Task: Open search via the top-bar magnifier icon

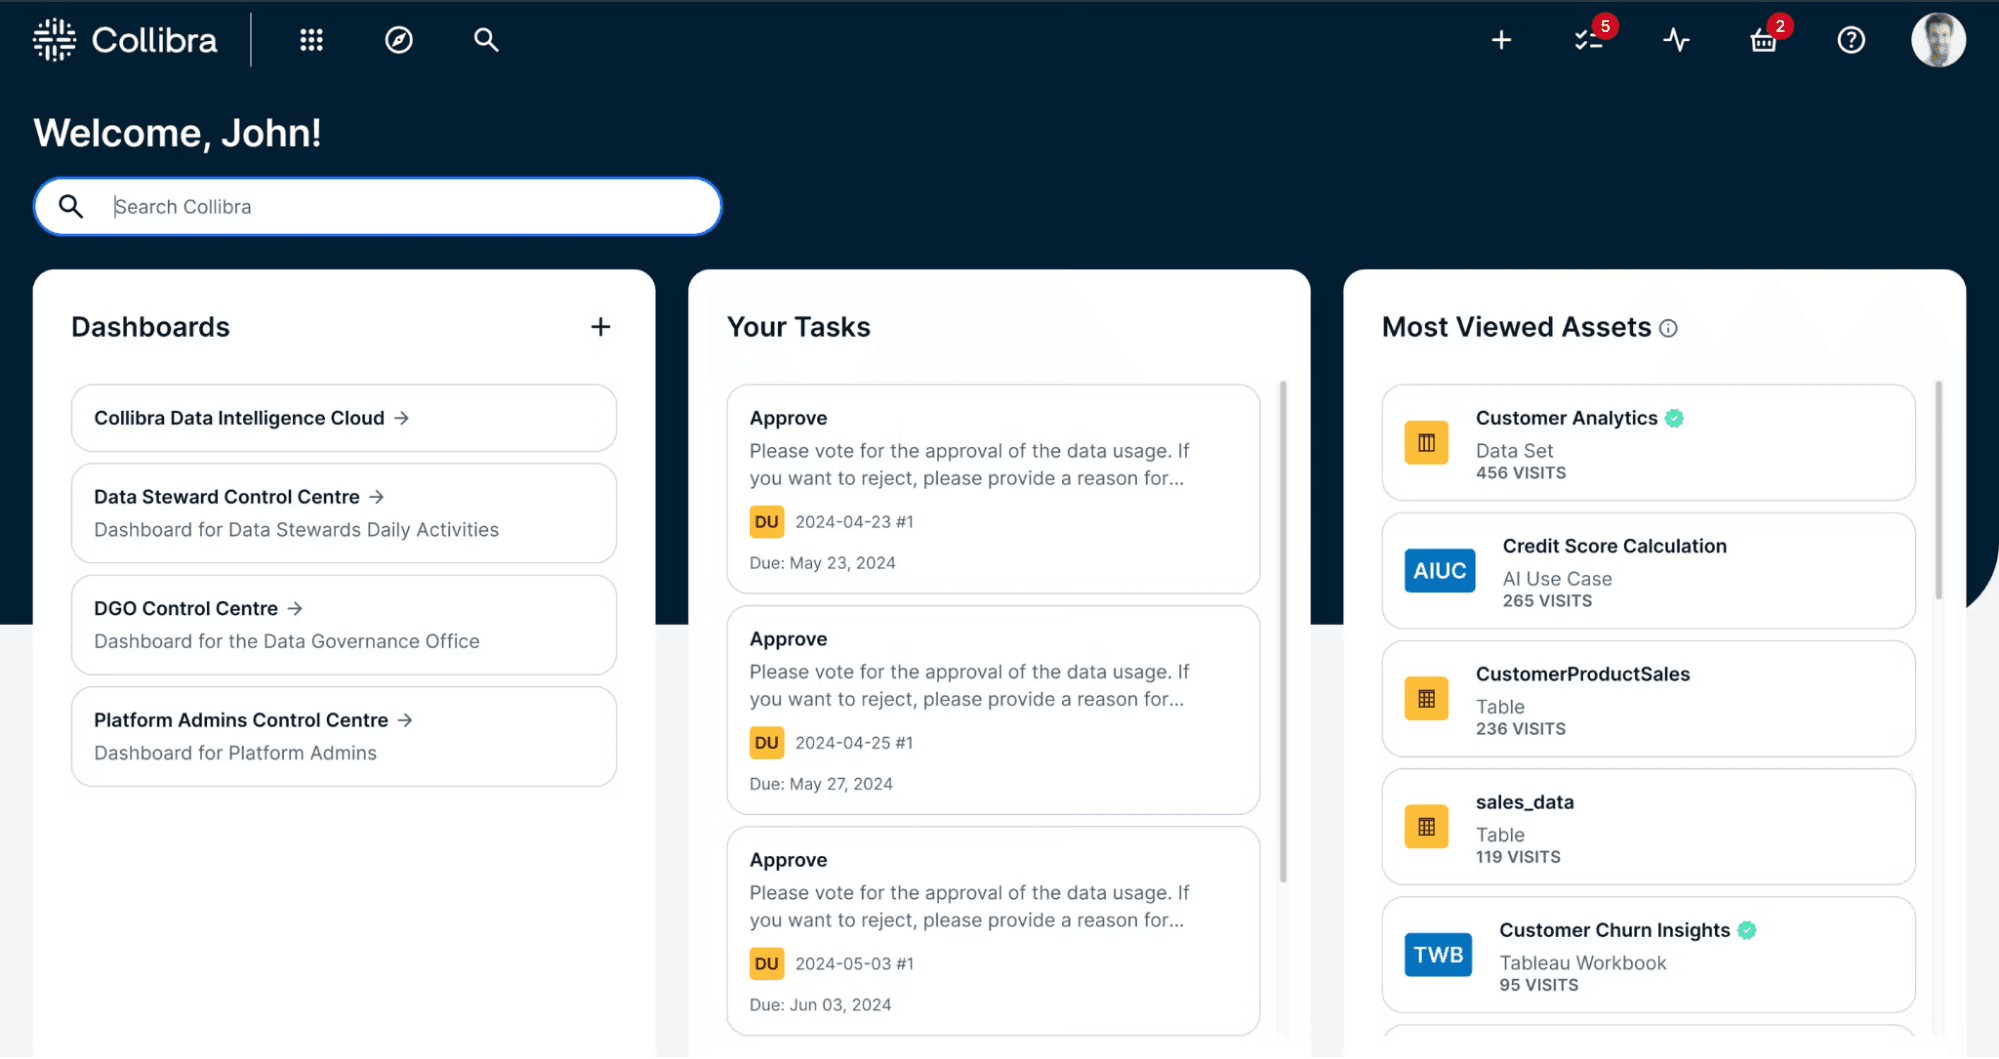Action: pos(486,40)
